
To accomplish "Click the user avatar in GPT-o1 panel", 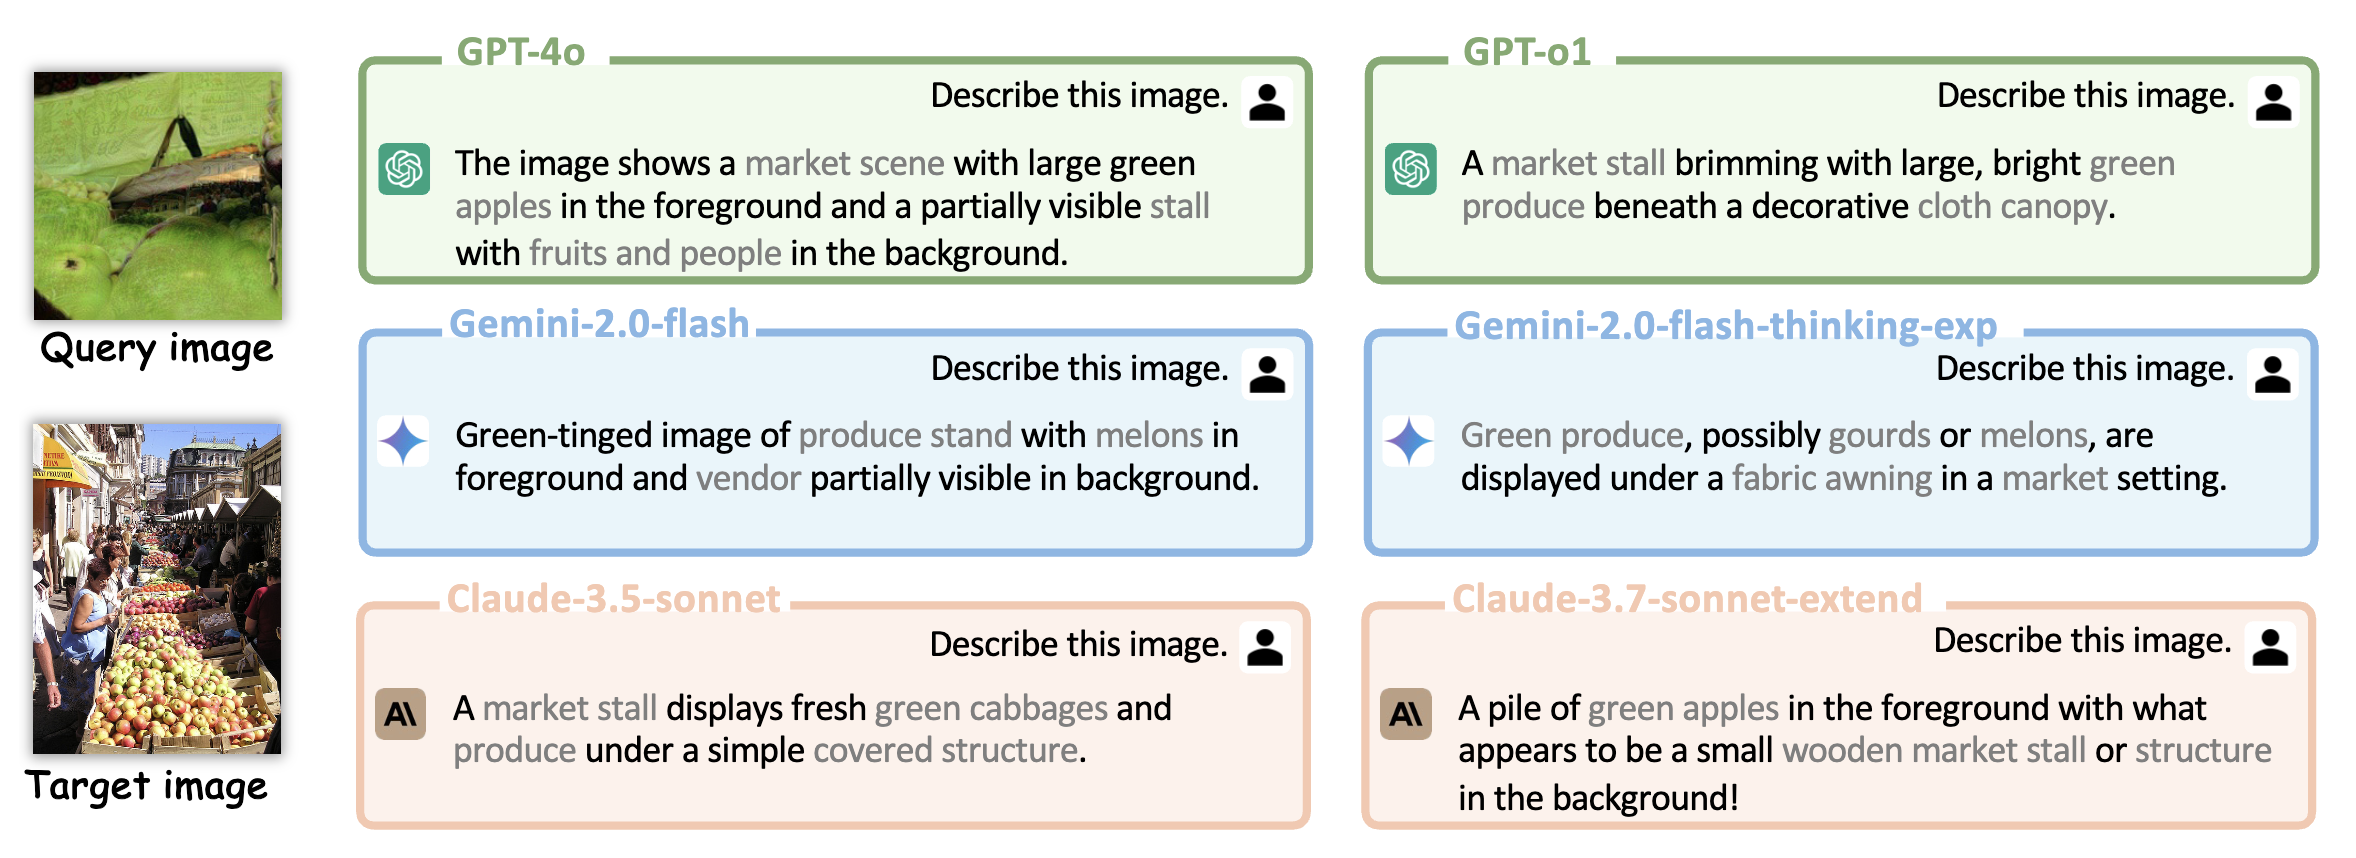I will click(2273, 102).
